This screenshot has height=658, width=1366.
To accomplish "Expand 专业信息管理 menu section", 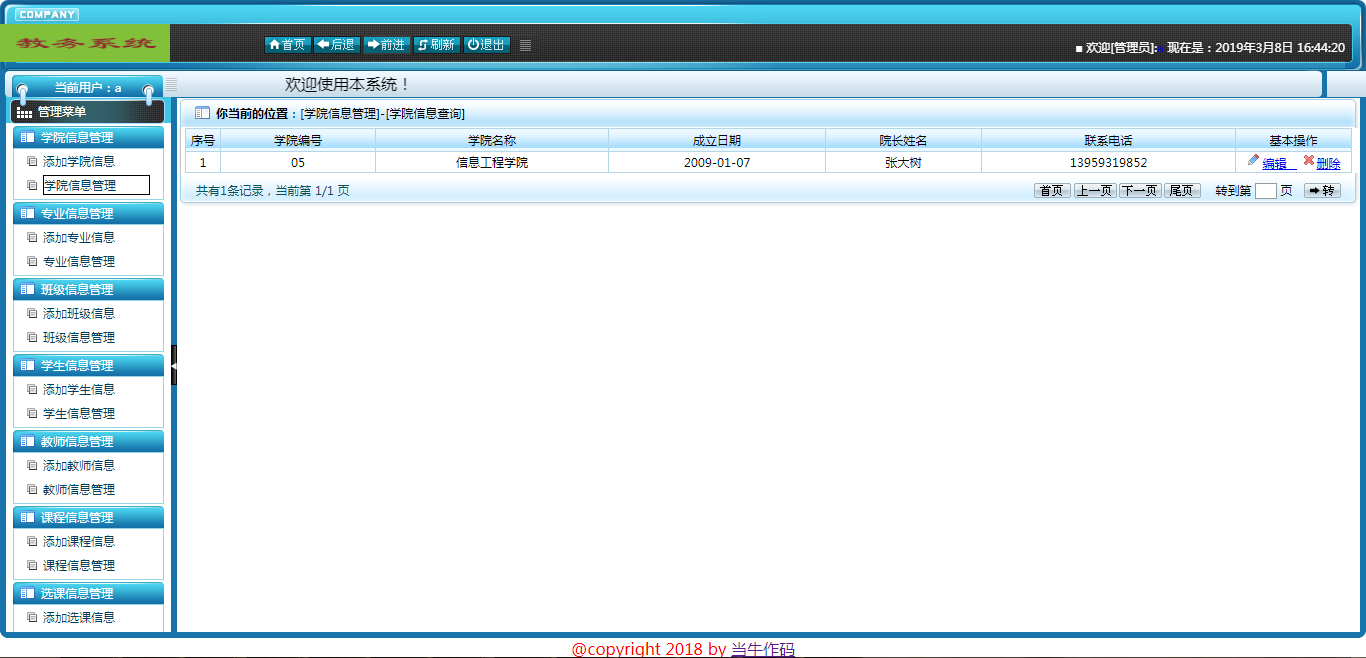I will pyautogui.click(x=87, y=213).
